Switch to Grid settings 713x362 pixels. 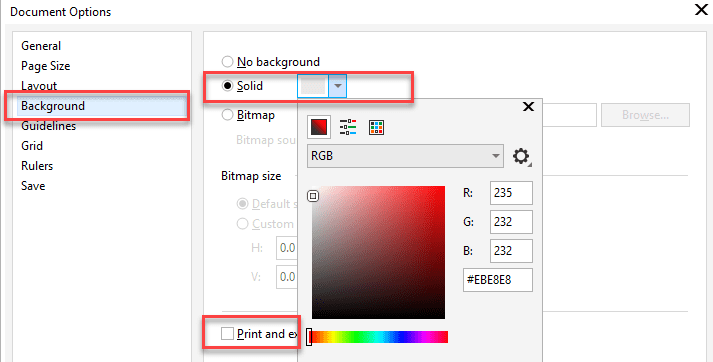[32, 146]
